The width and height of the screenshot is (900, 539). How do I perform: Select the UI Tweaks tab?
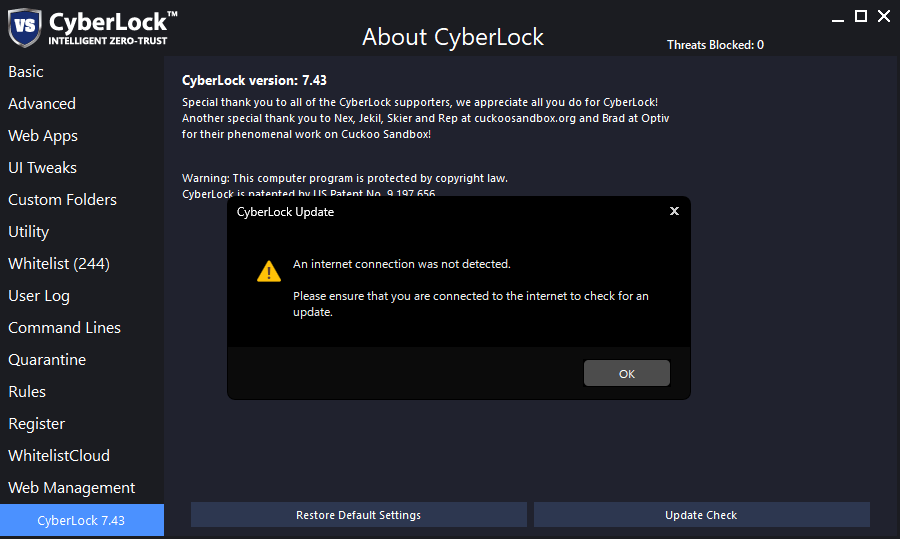[x=42, y=168]
